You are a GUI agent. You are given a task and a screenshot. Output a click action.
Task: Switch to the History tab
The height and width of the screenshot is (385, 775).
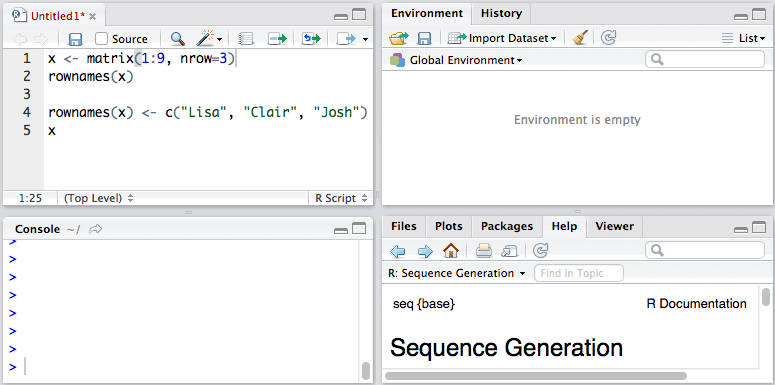501,13
